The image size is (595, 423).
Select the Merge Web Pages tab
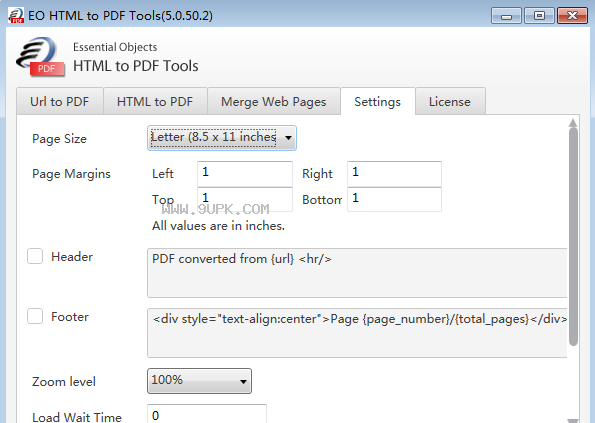(x=274, y=101)
